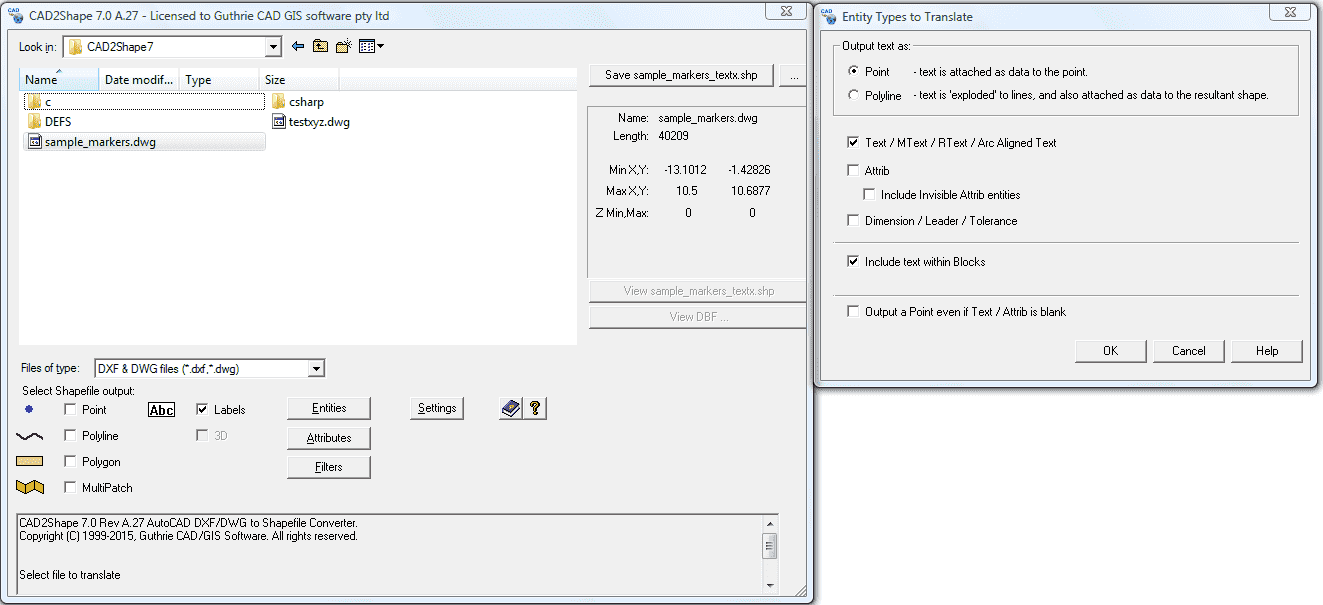This screenshot has height=605, width=1323.
Task: Go up one folder level
Action: tap(321, 46)
